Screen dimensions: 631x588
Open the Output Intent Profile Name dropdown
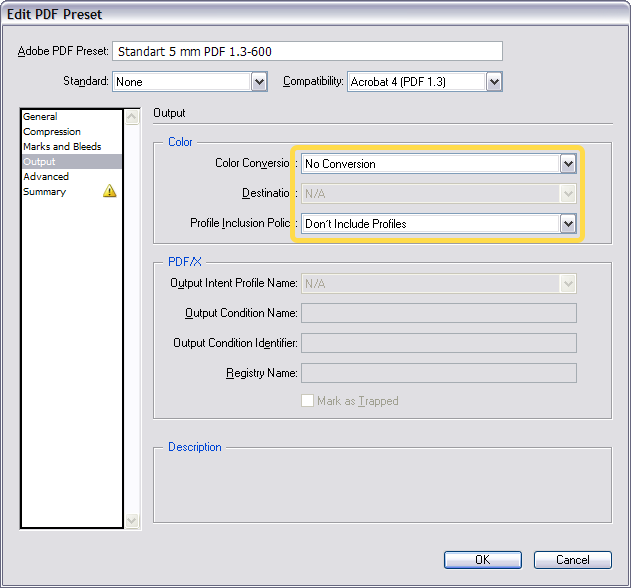pyautogui.click(x=439, y=284)
